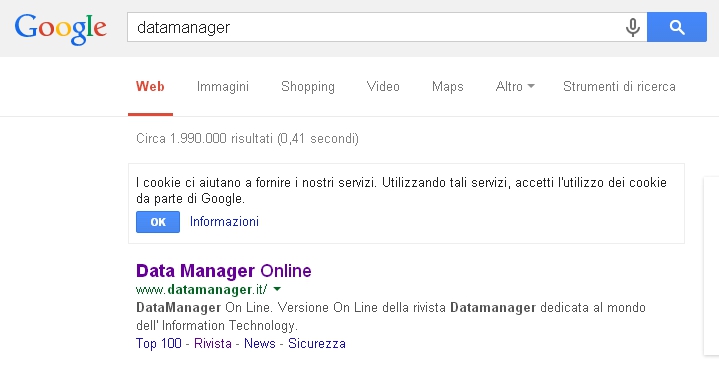Open the Rivista sitelink
This screenshot has width=719, height=371.
click(213, 343)
